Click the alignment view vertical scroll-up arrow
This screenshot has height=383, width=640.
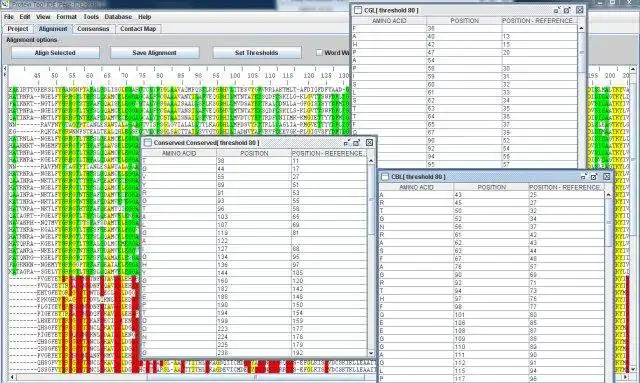pyautogui.click(x=633, y=69)
